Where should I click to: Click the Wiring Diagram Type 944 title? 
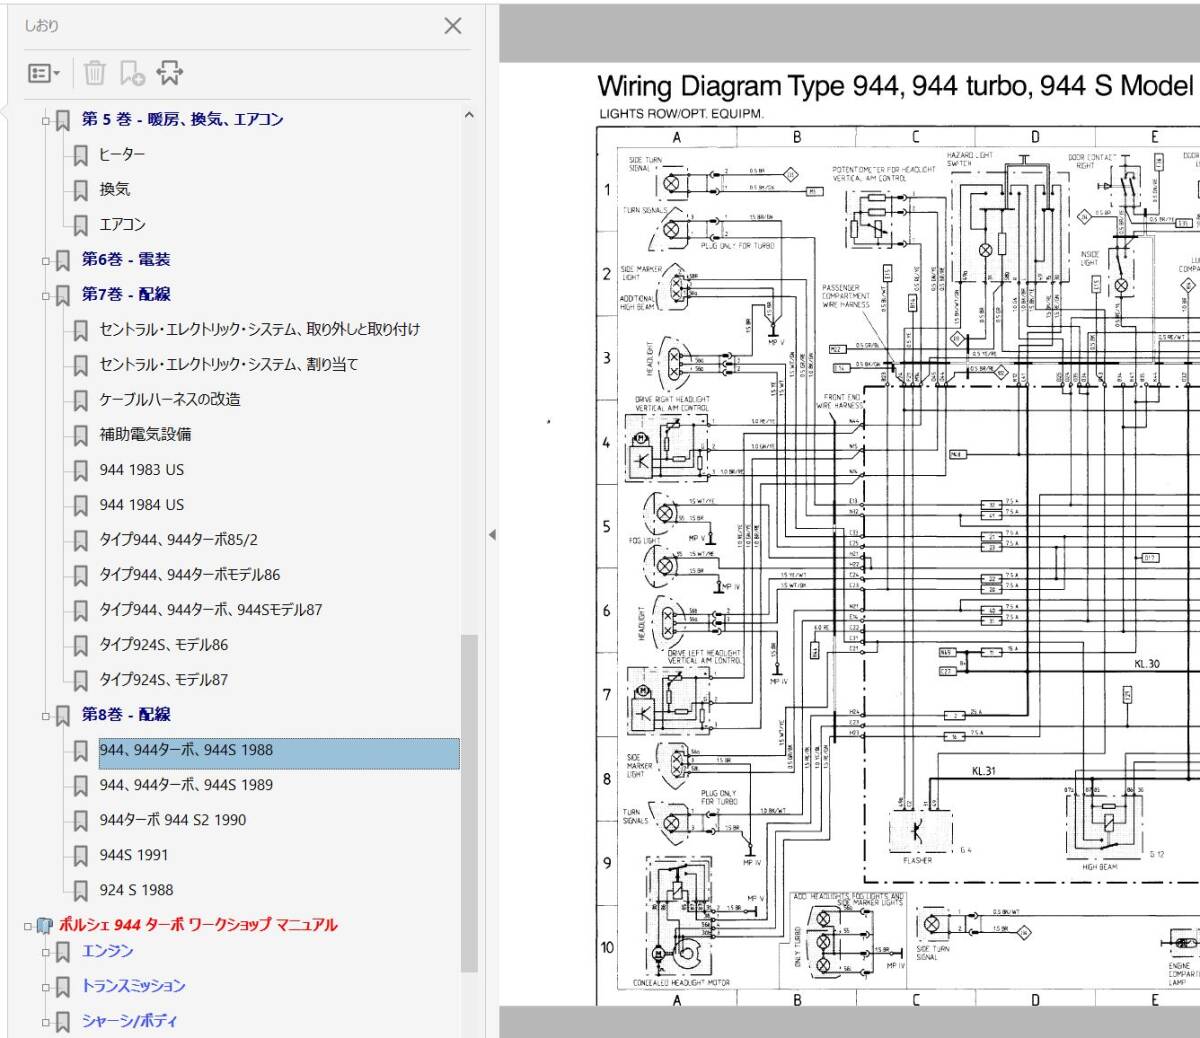coord(897,86)
